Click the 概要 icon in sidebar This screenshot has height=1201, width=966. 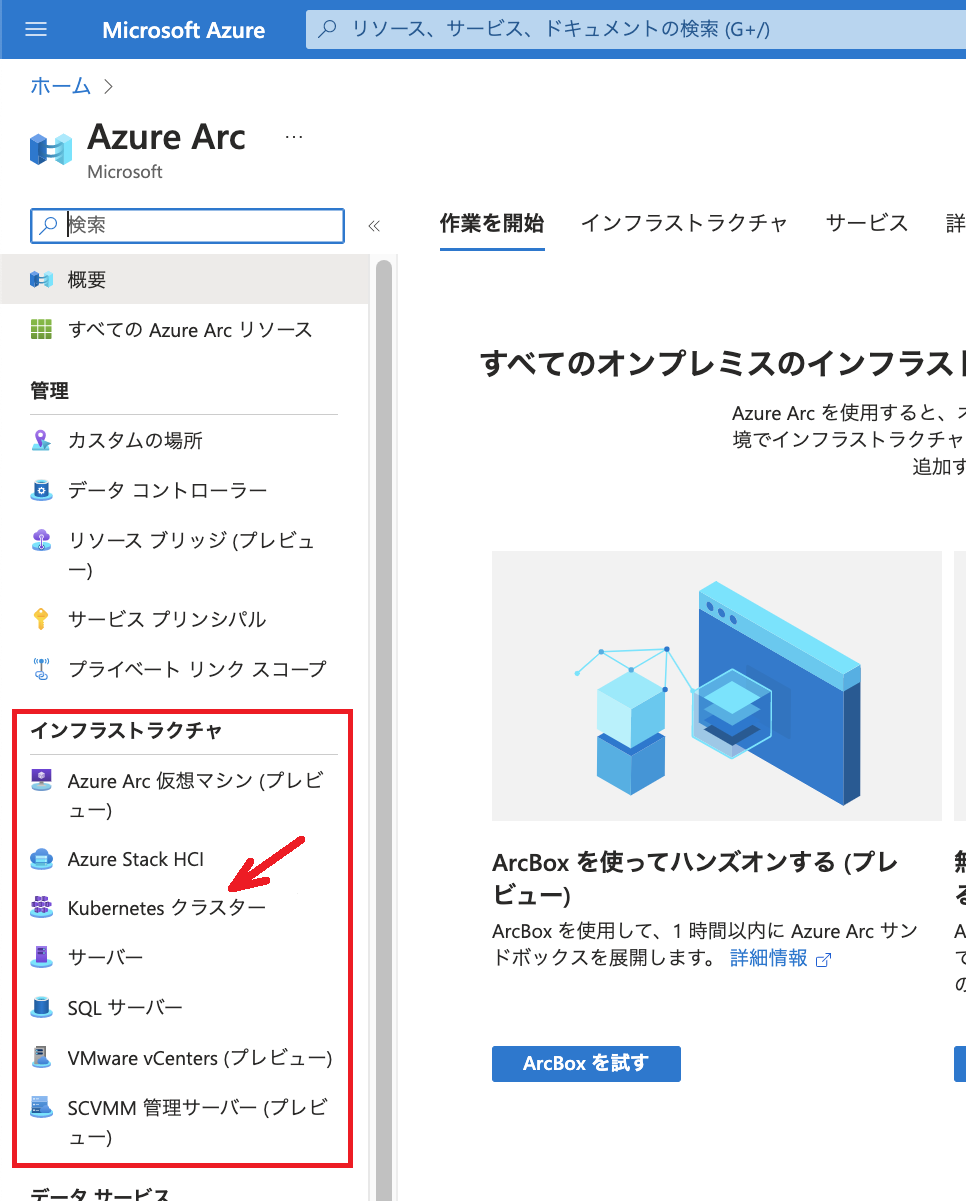(x=41, y=279)
